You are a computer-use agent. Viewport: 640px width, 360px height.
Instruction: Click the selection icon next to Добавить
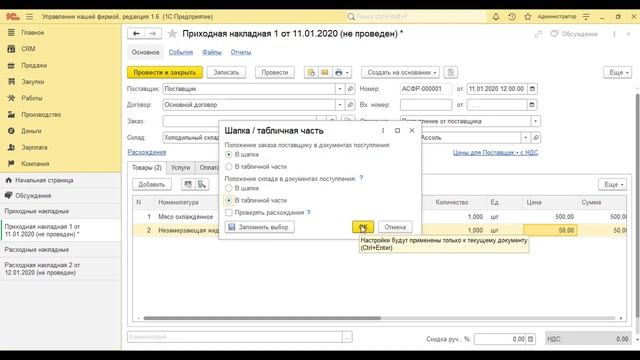point(188,184)
